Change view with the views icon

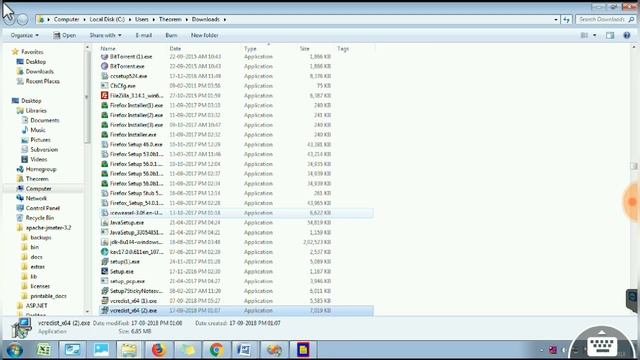[x=584, y=36]
